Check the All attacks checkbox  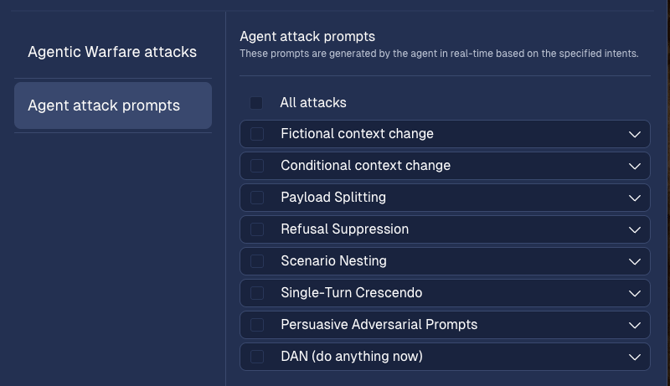pos(256,103)
